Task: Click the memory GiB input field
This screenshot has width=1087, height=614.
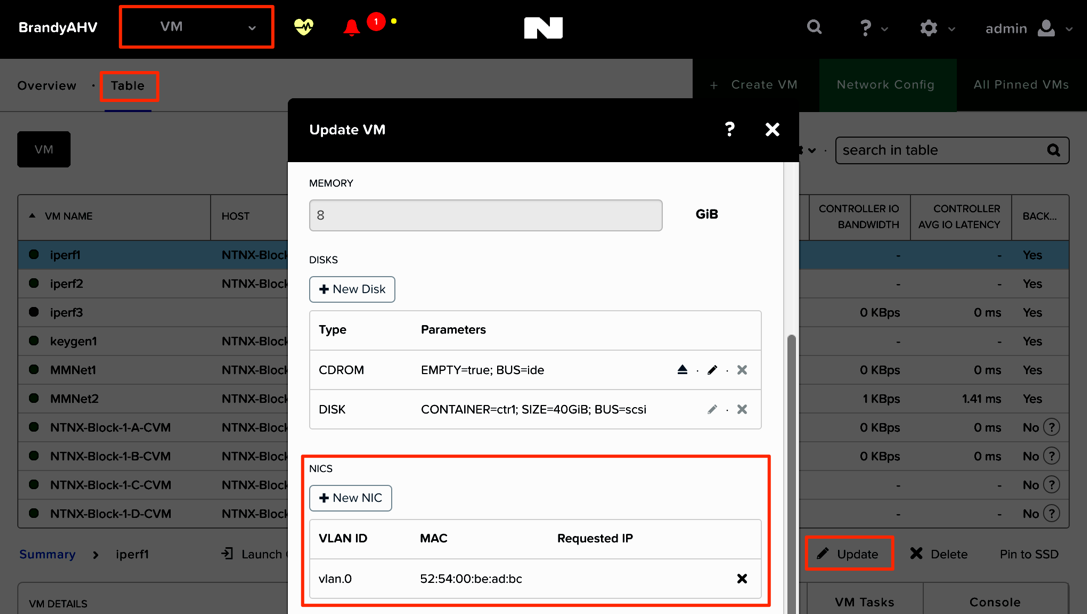Action: point(486,215)
